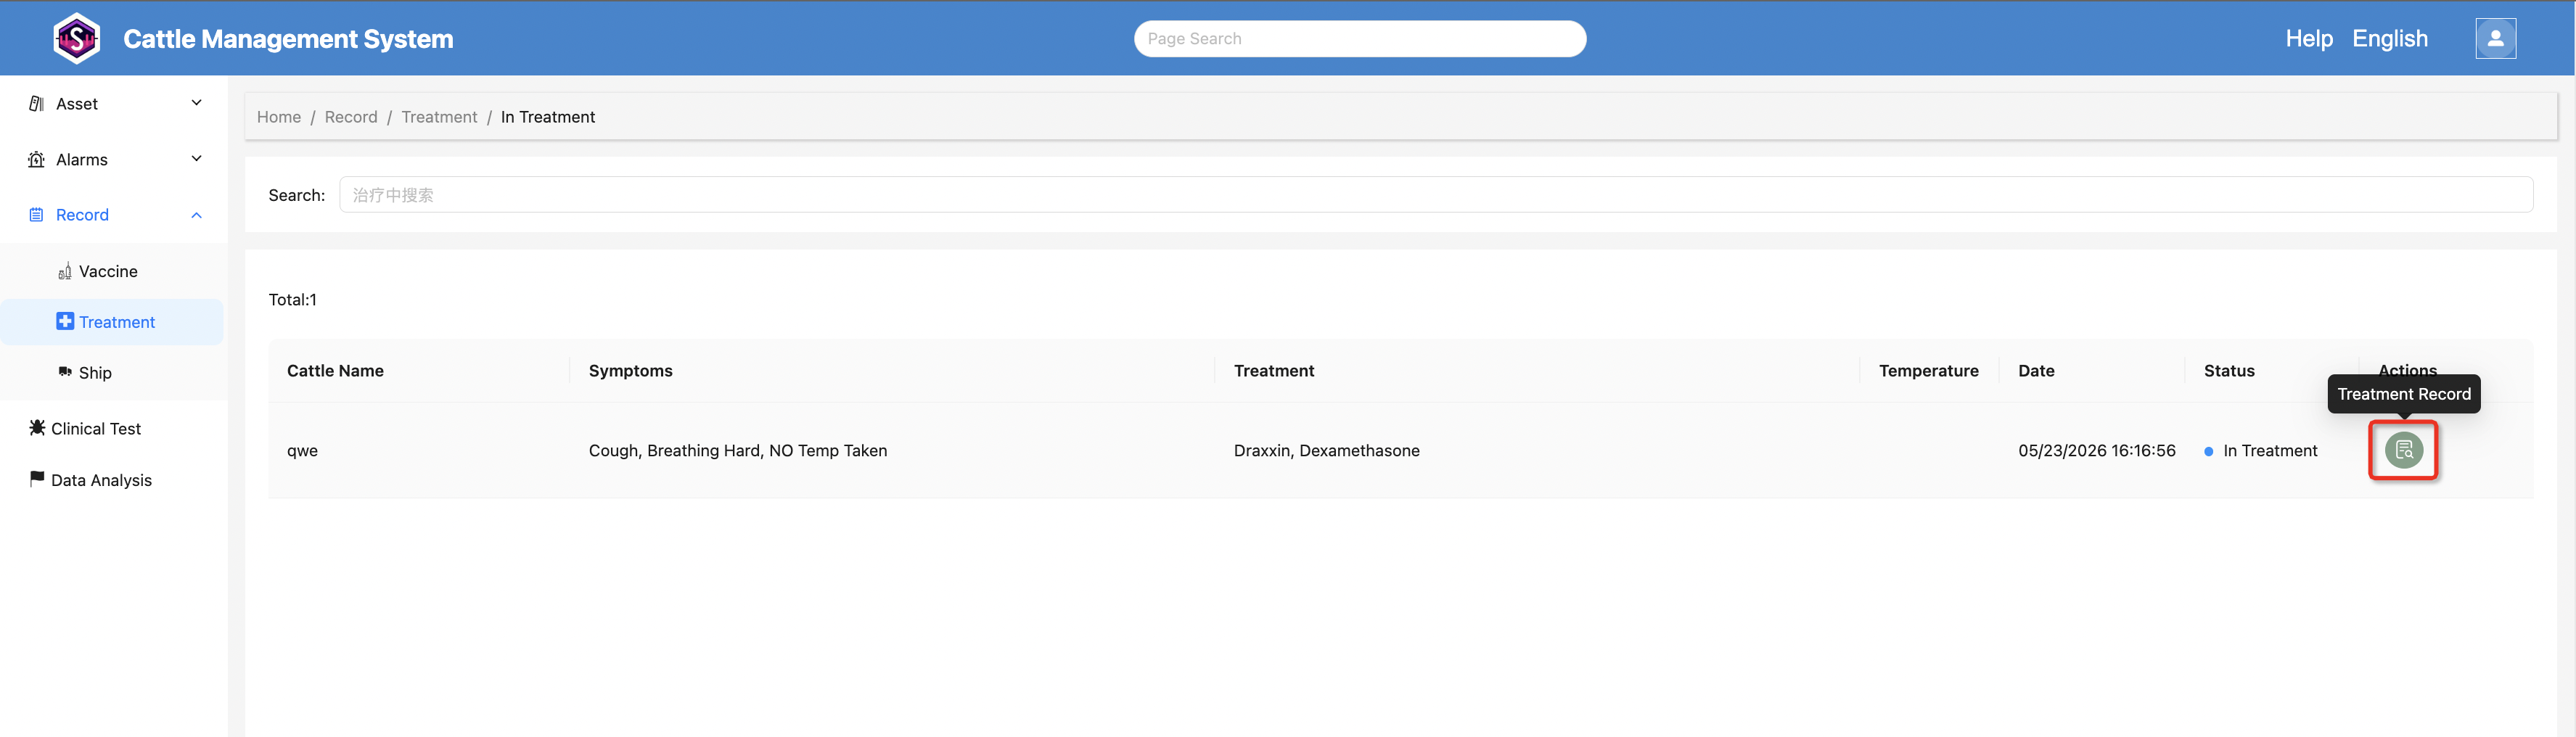Image resolution: width=2576 pixels, height=737 pixels.
Task: Expand the Asset menu chevron
Action: (x=196, y=103)
